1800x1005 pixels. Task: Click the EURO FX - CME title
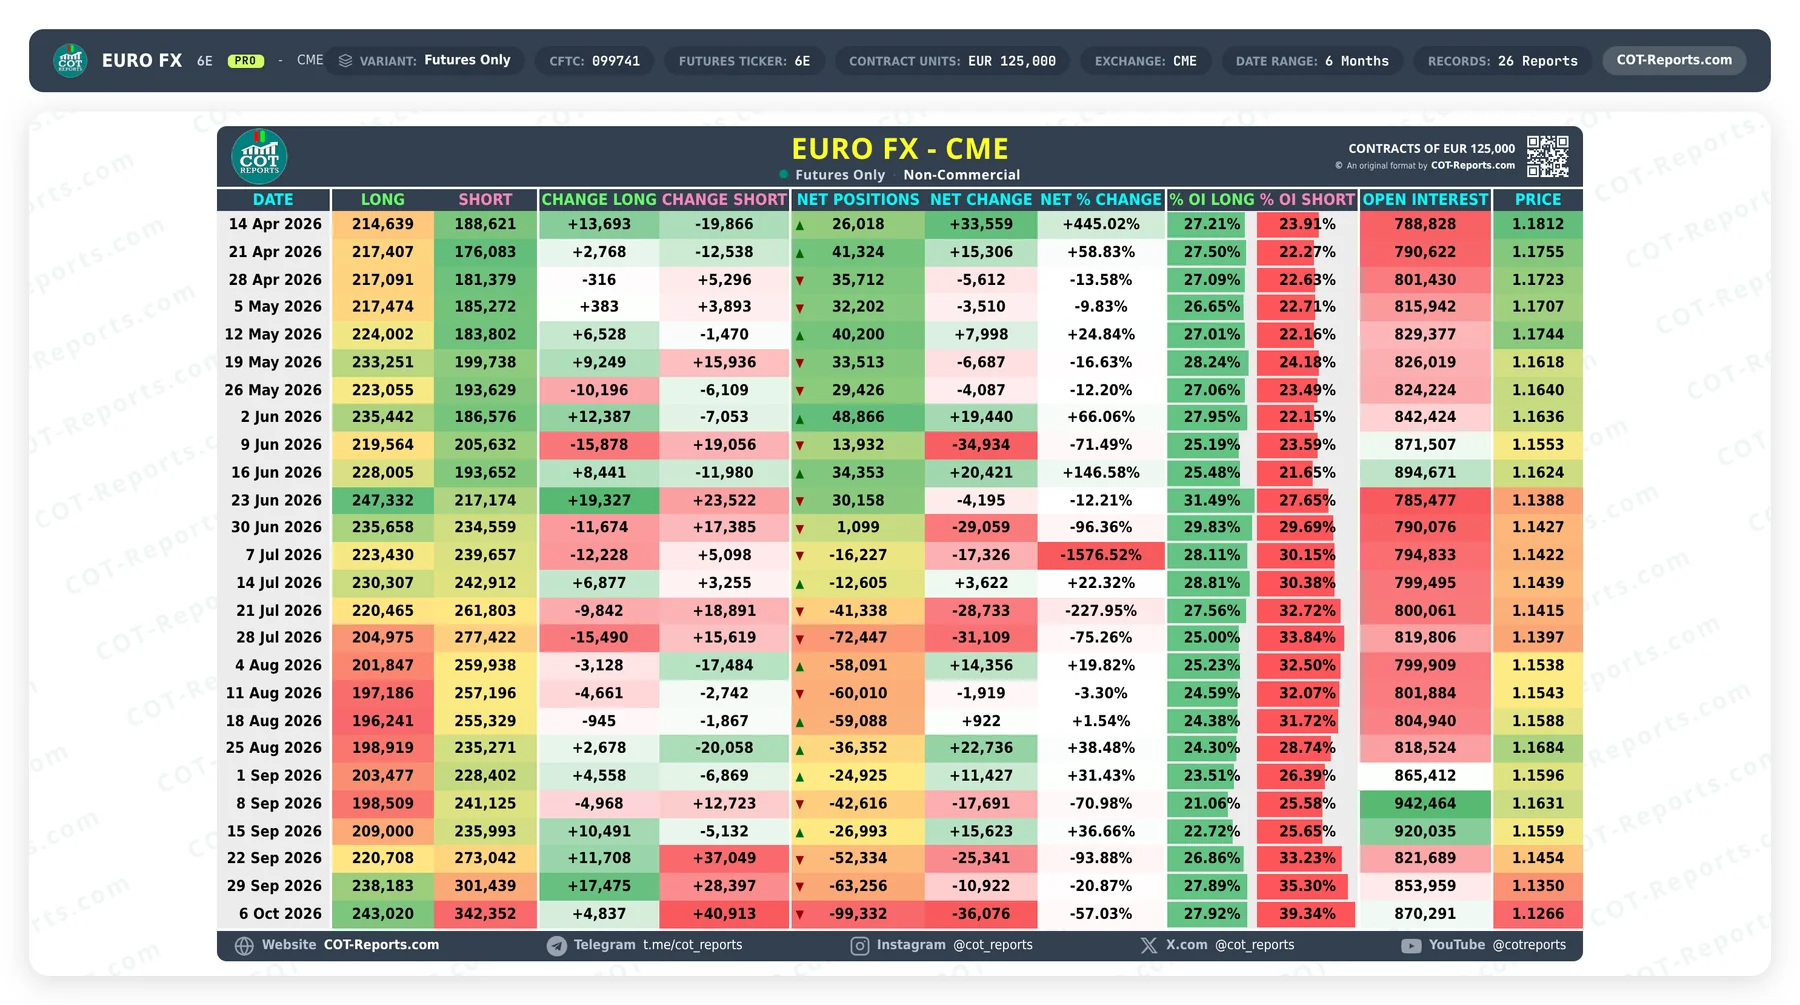click(900, 149)
